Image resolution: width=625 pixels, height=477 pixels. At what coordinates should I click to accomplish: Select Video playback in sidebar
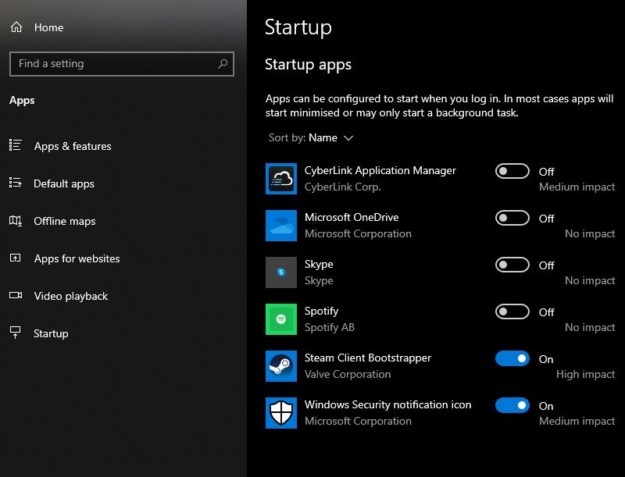[x=71, y=296]
